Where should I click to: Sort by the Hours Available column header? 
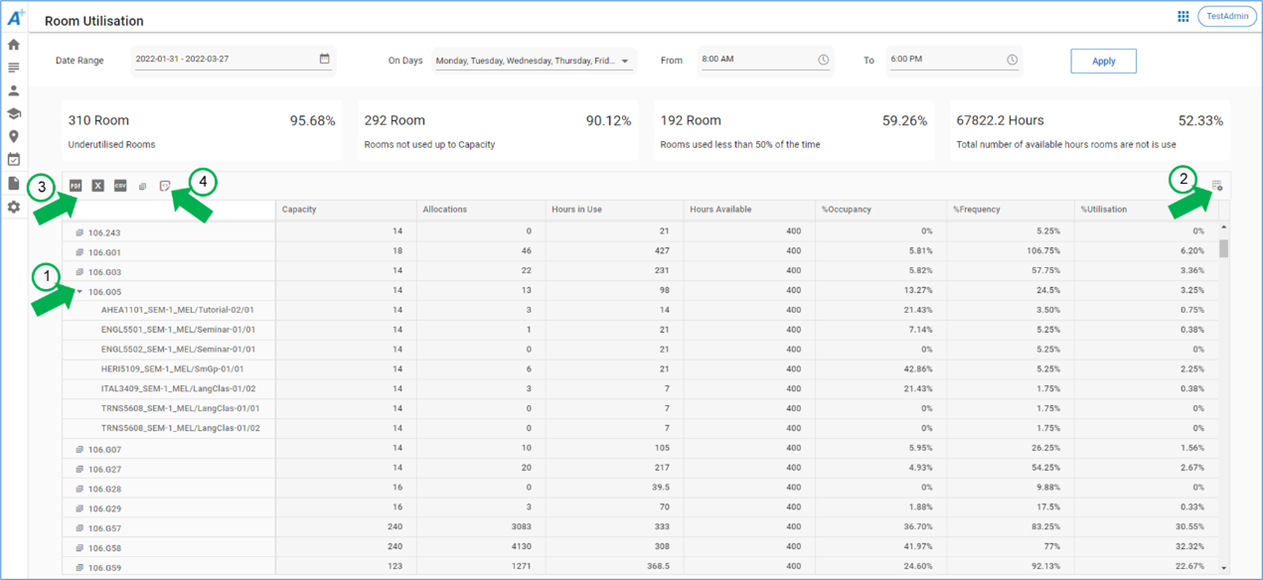[749, 210]
